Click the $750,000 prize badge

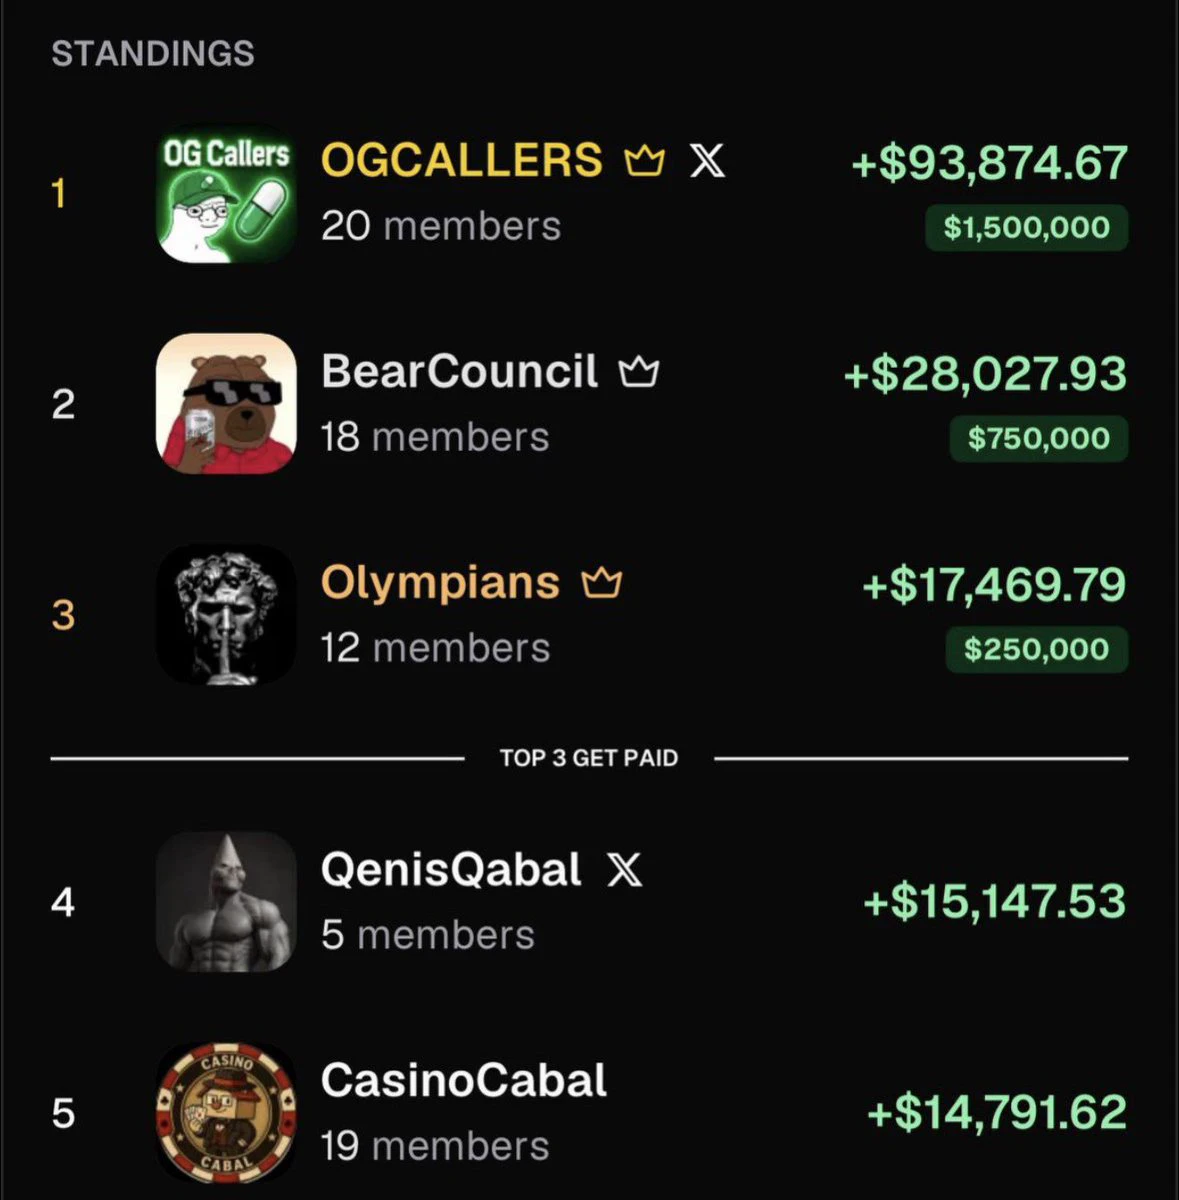point(1039,439)
